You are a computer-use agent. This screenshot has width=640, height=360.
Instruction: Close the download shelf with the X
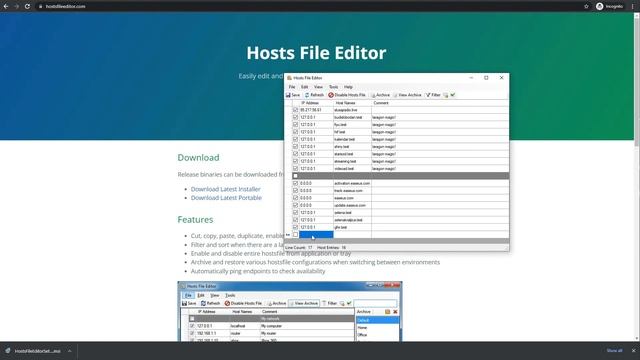tap(633, 351)
